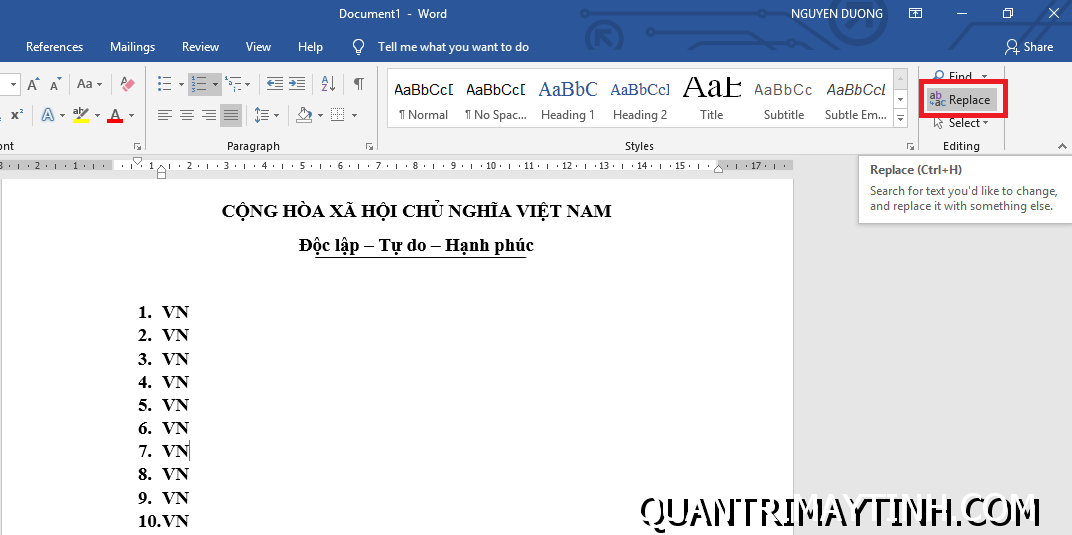The image size is (1072, 535).
Task: Apply the Title style
Action: tap(712, 98)
